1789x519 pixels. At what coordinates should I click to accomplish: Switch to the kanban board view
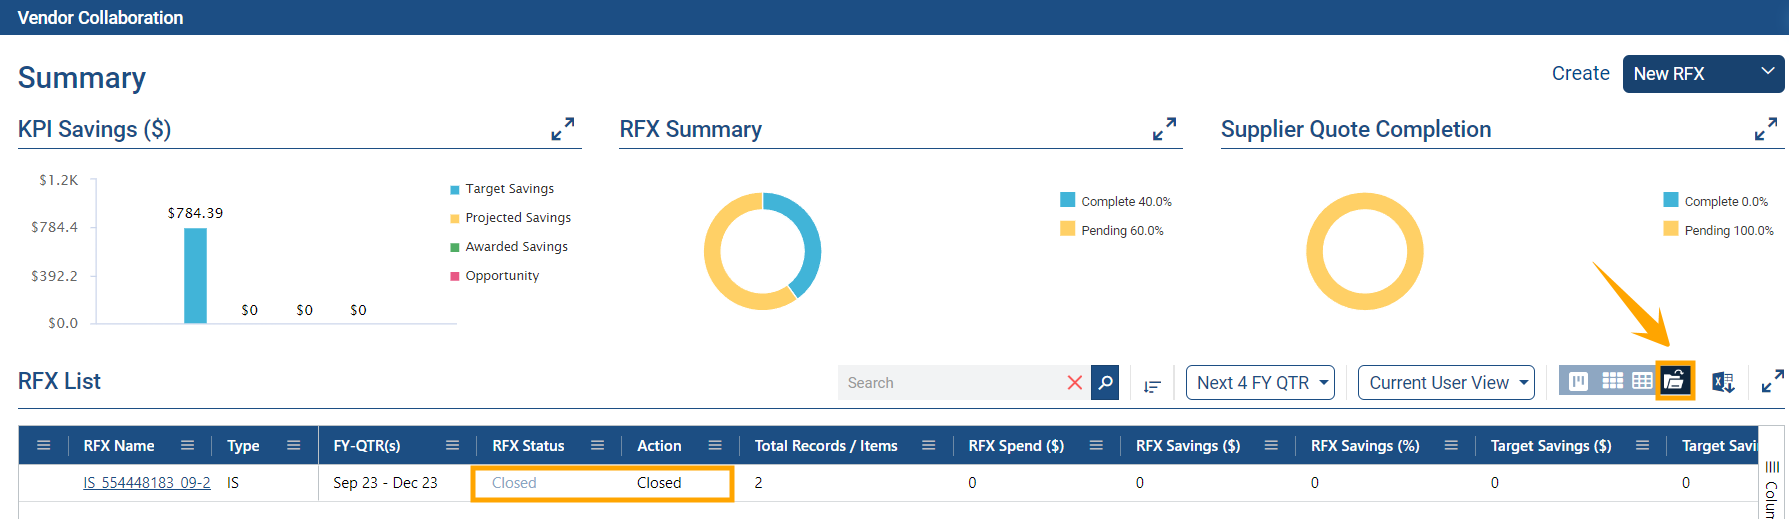click(x=1578, y=381)
